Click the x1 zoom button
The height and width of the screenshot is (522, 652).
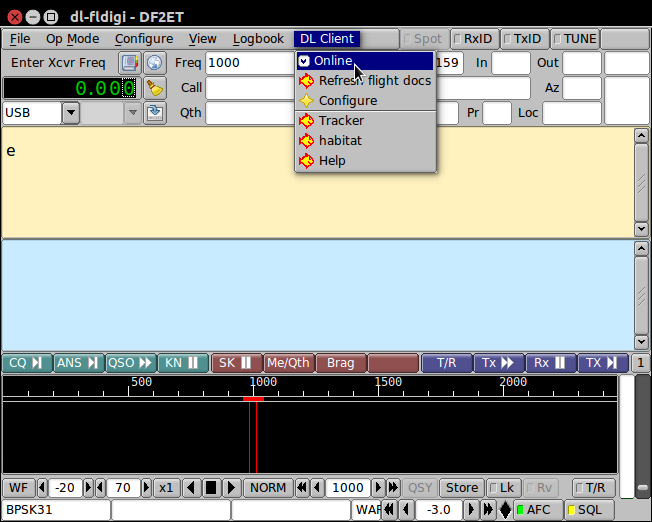[166, 487]
